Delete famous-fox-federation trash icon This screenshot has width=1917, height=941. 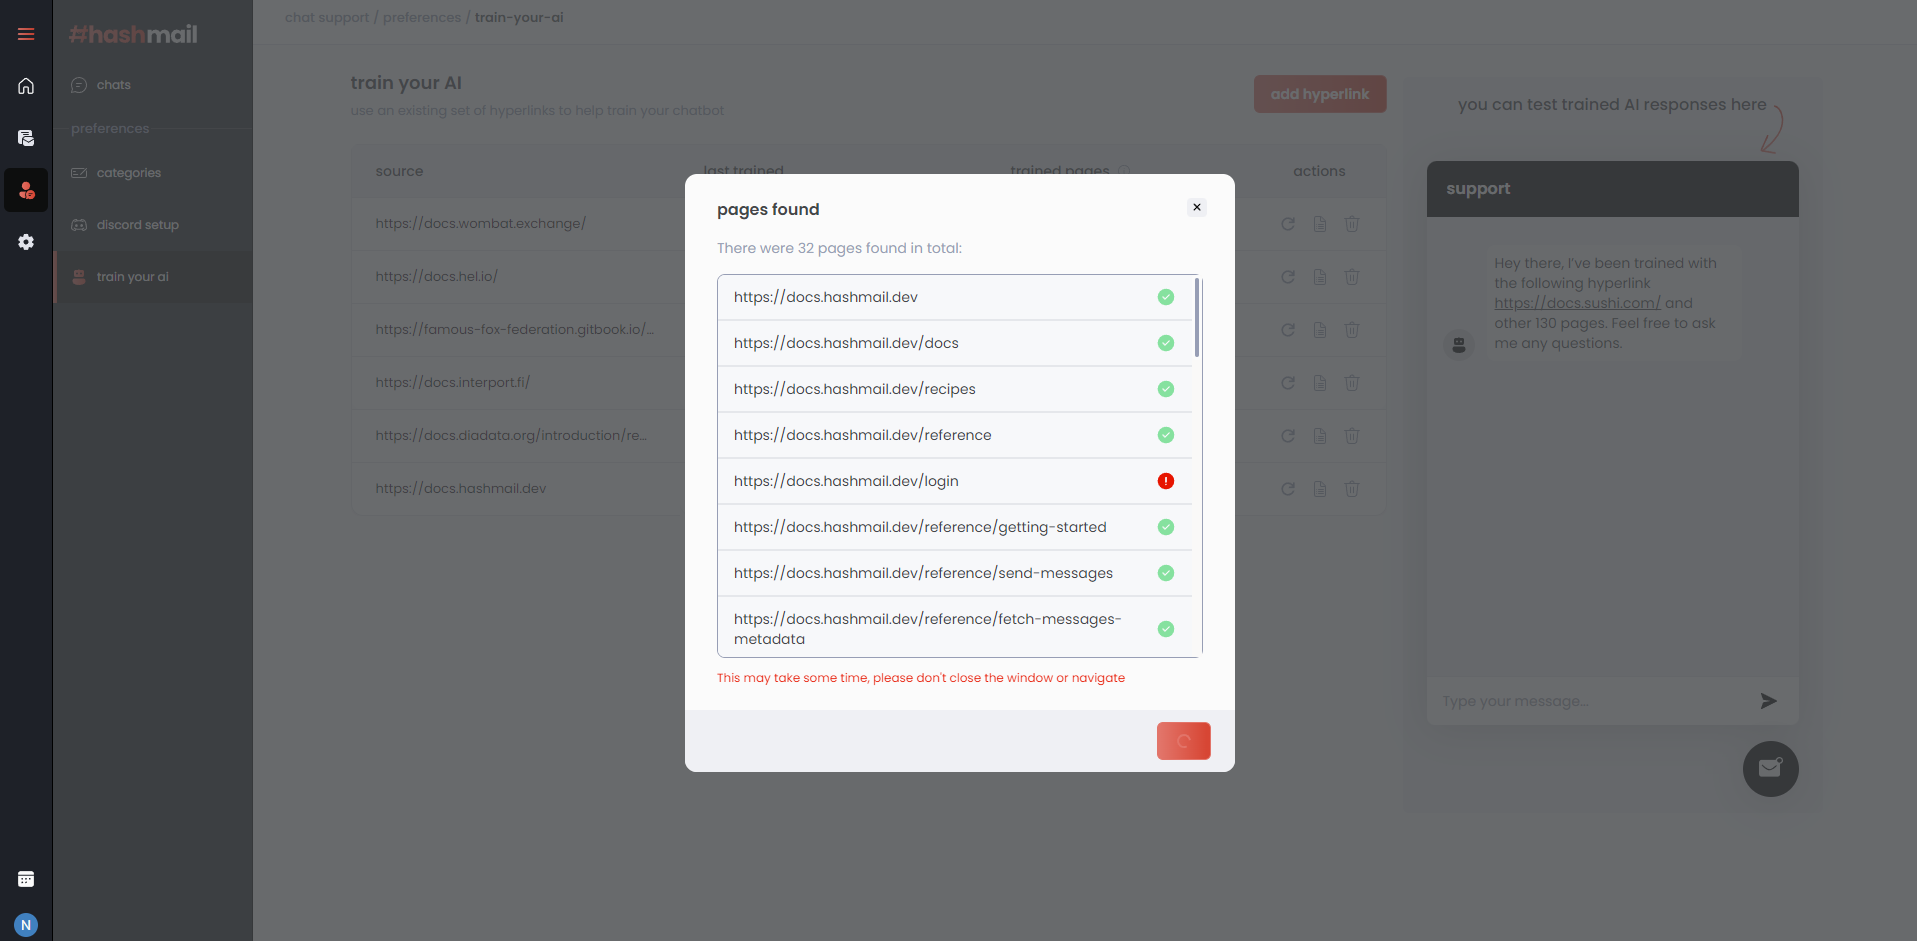[1352, 330]
